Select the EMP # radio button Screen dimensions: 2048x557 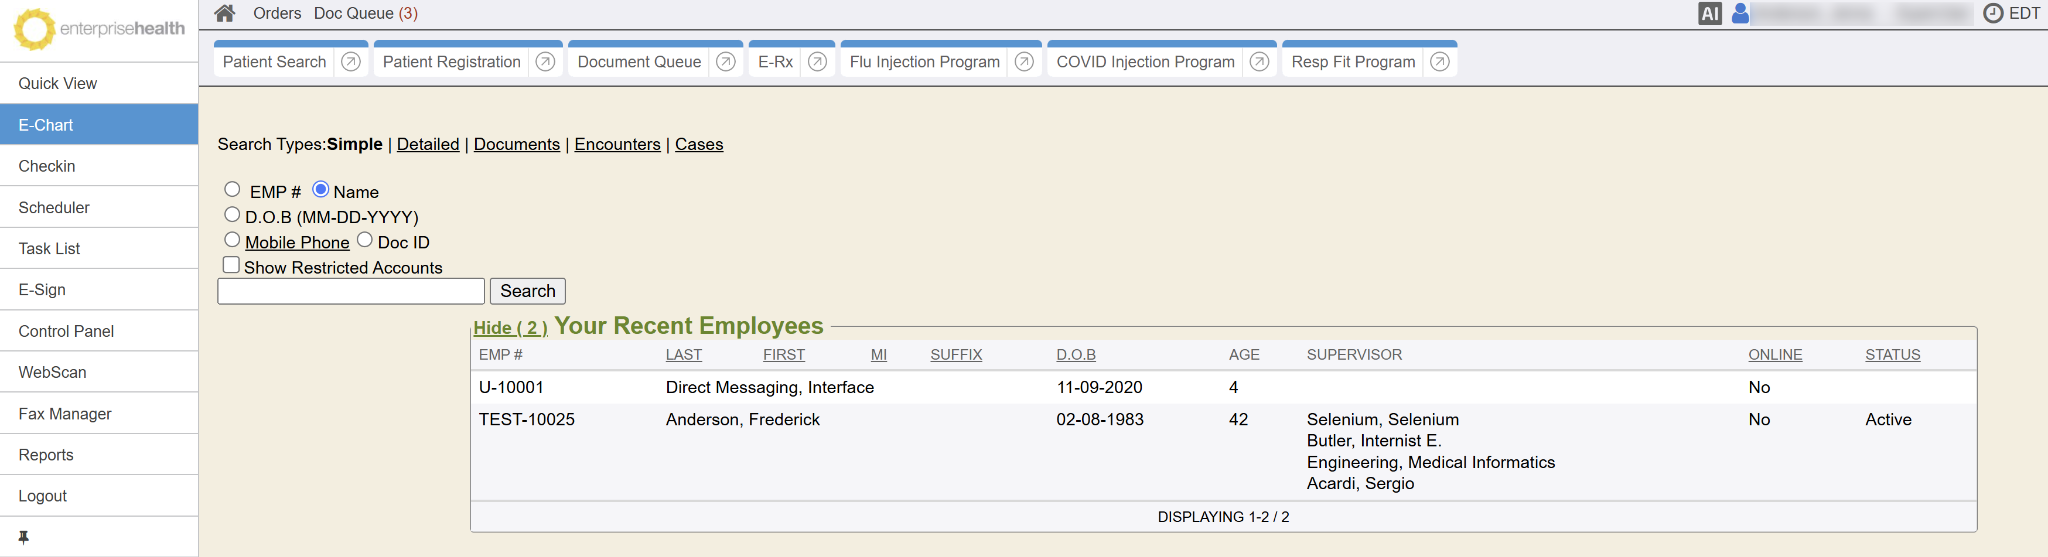(232, 189)
